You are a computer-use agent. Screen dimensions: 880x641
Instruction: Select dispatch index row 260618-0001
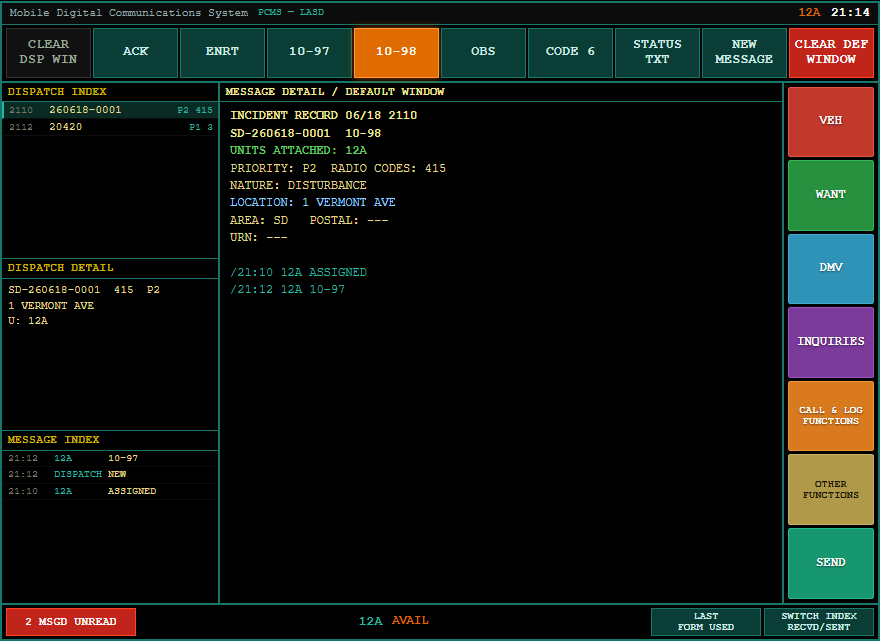coord(111,110)
